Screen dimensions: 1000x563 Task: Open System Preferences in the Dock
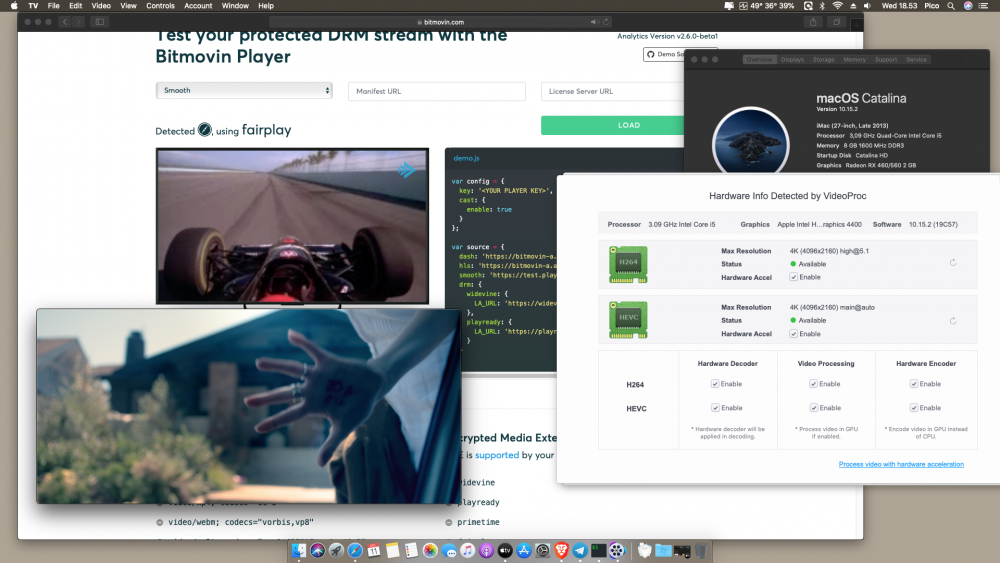pyautogui.click(x=542, y=550)
